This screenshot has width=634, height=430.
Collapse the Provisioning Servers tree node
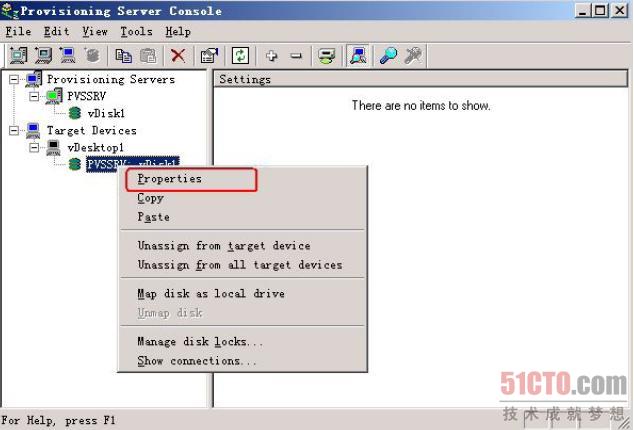point(14,79)
